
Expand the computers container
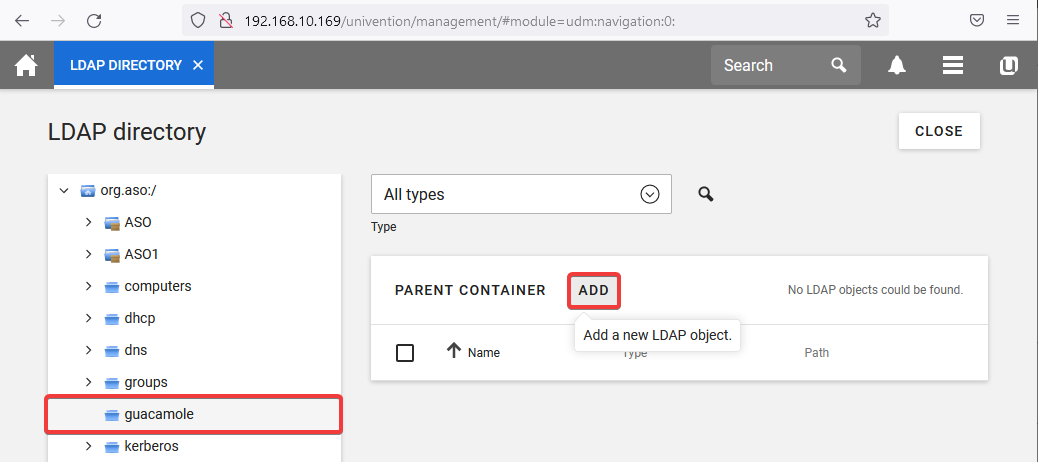89,286
